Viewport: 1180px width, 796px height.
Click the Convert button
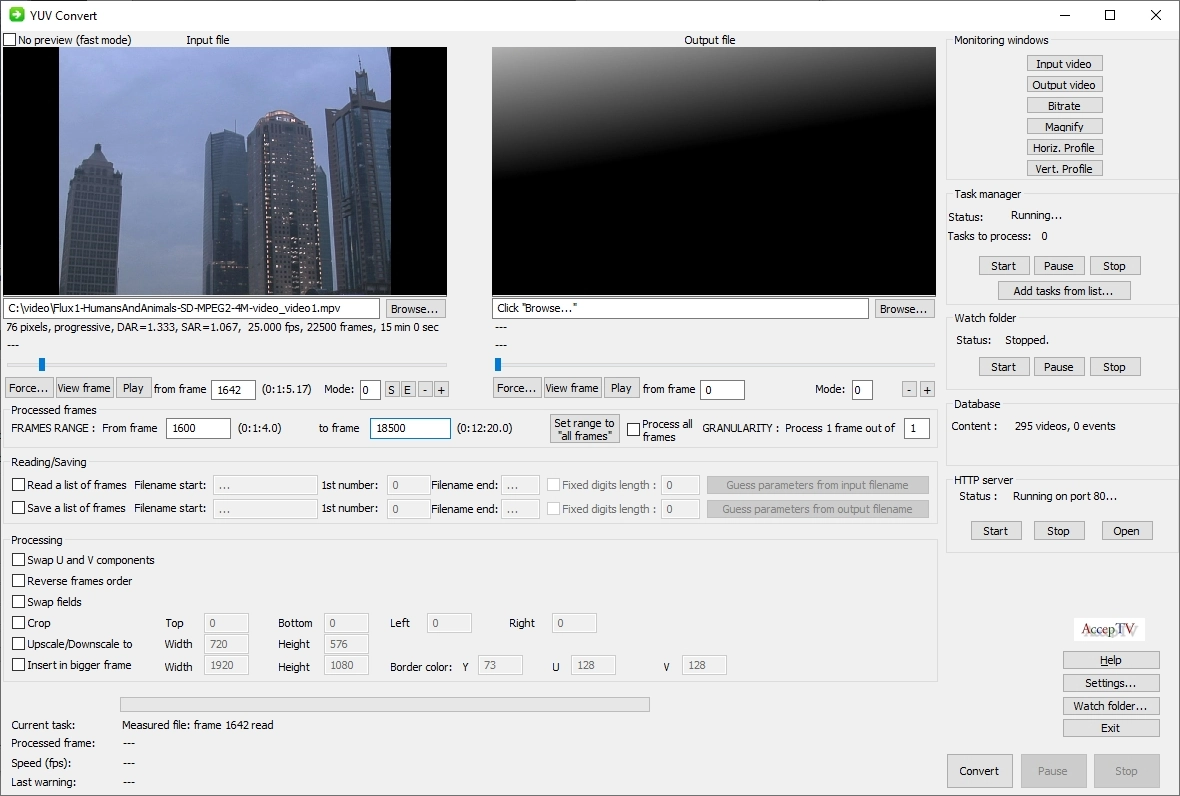click(x=979, y=771)
